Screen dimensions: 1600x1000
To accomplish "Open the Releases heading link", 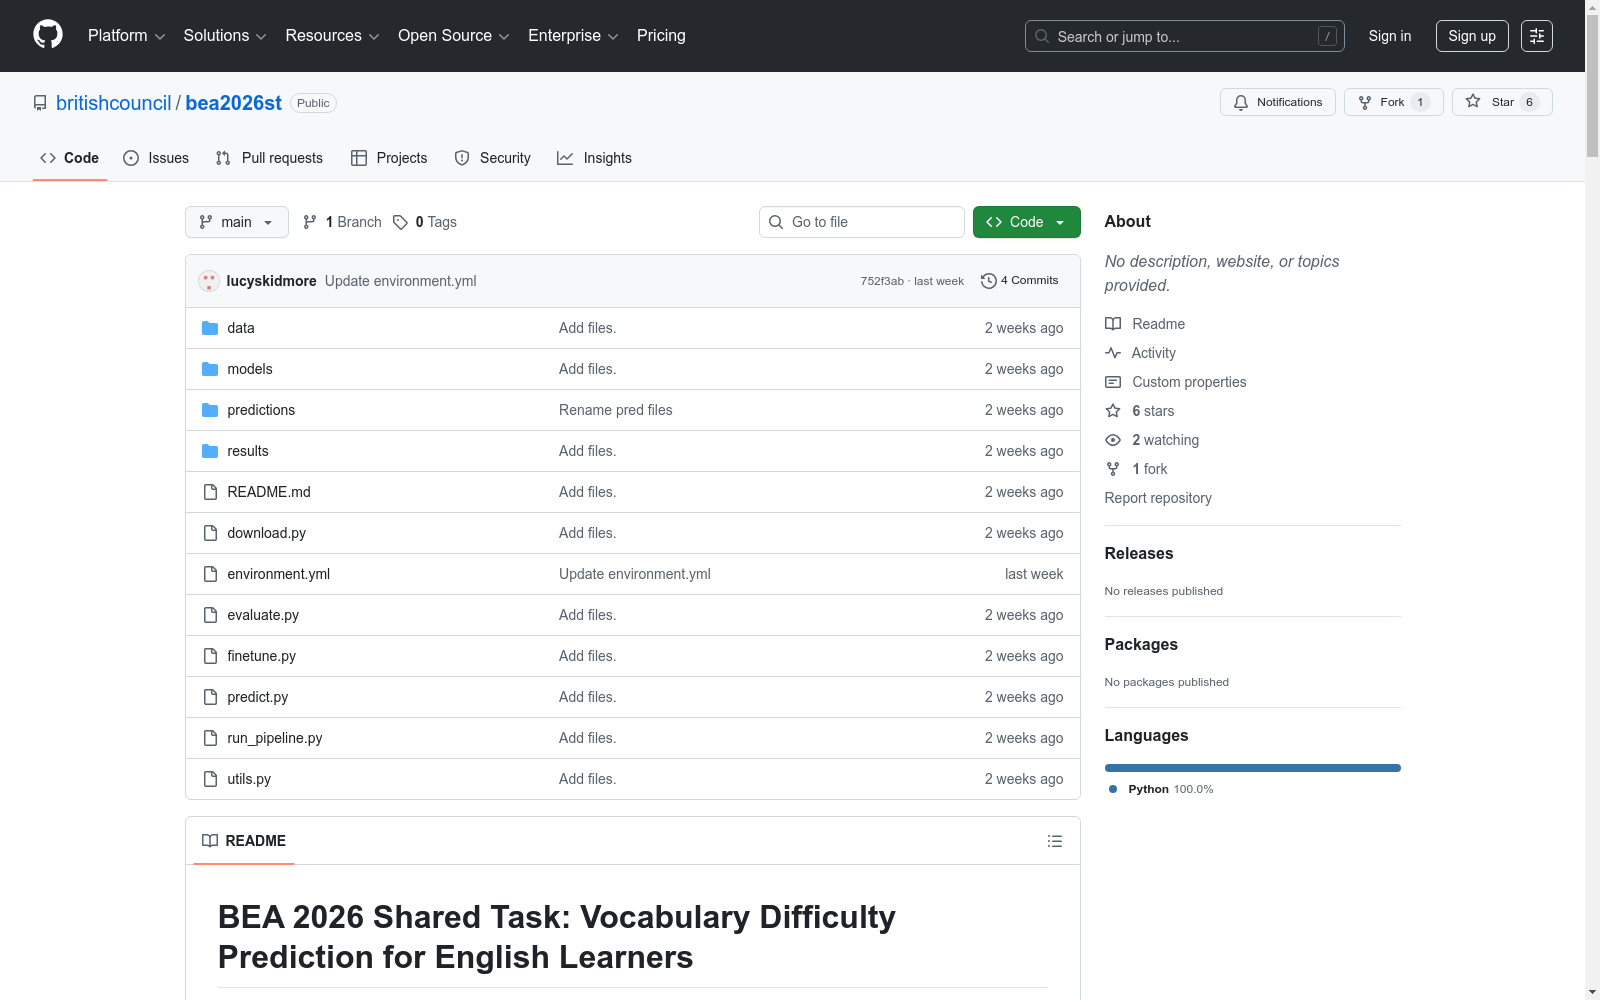I will pos(1139,553).
